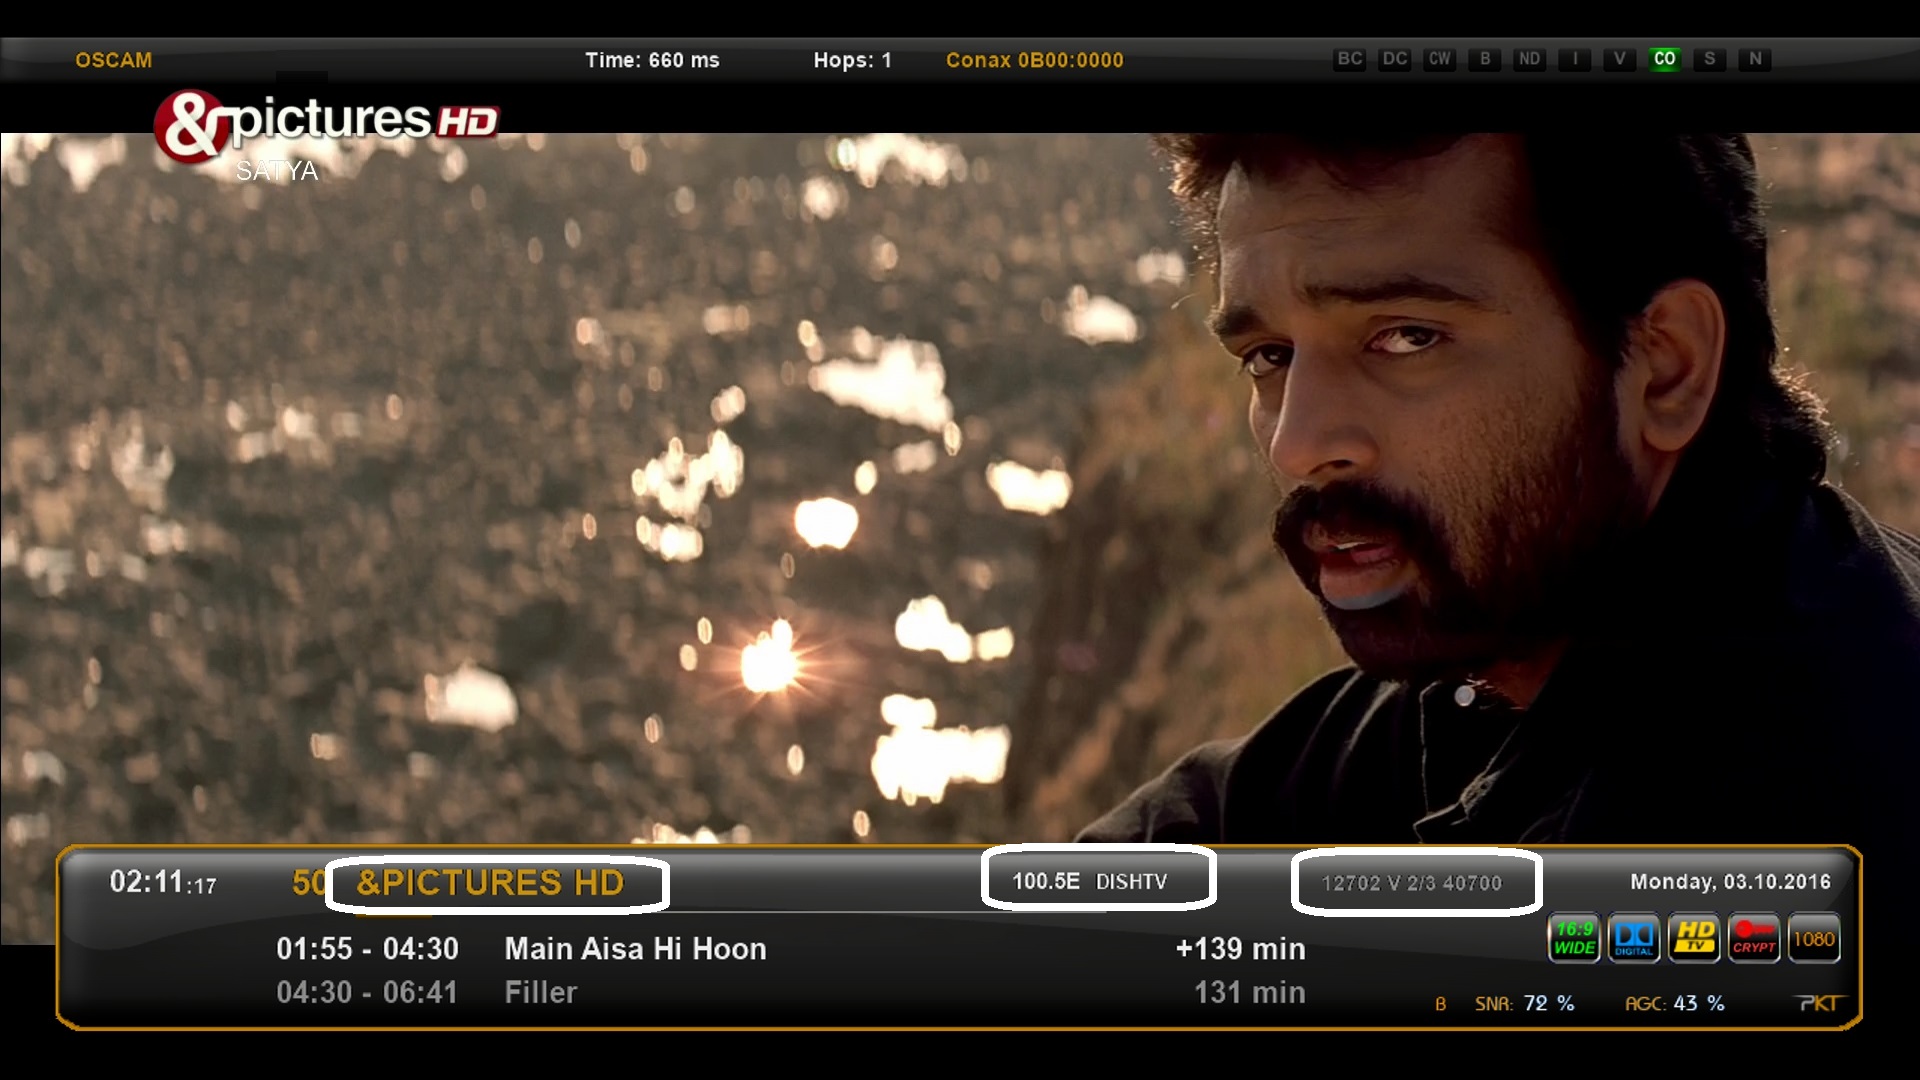Click next event time 04:30 - 06:41

click(367, 992)
